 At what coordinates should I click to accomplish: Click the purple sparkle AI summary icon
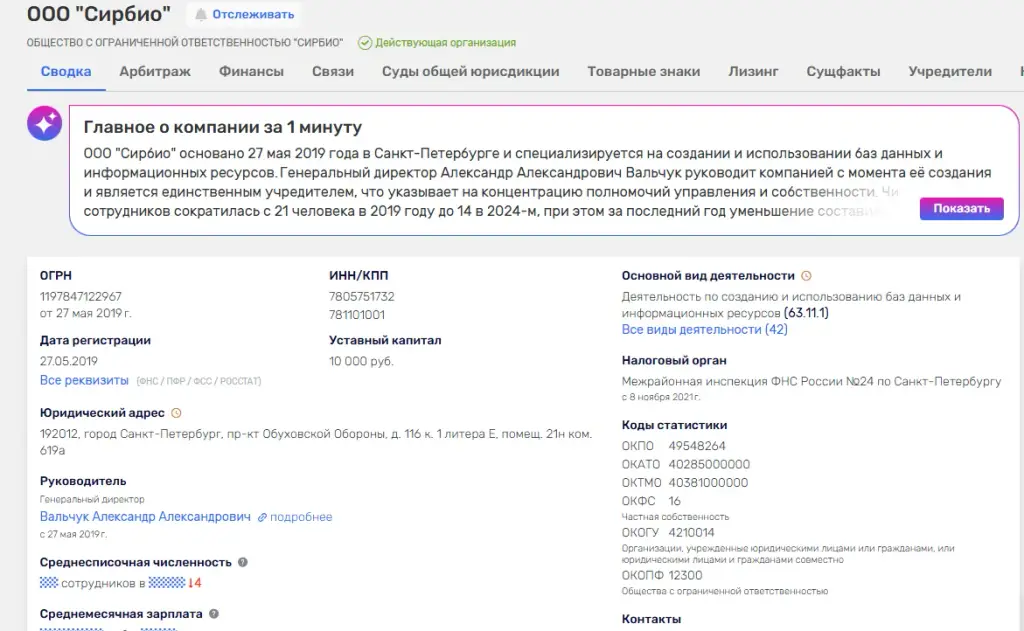[44, 123]
